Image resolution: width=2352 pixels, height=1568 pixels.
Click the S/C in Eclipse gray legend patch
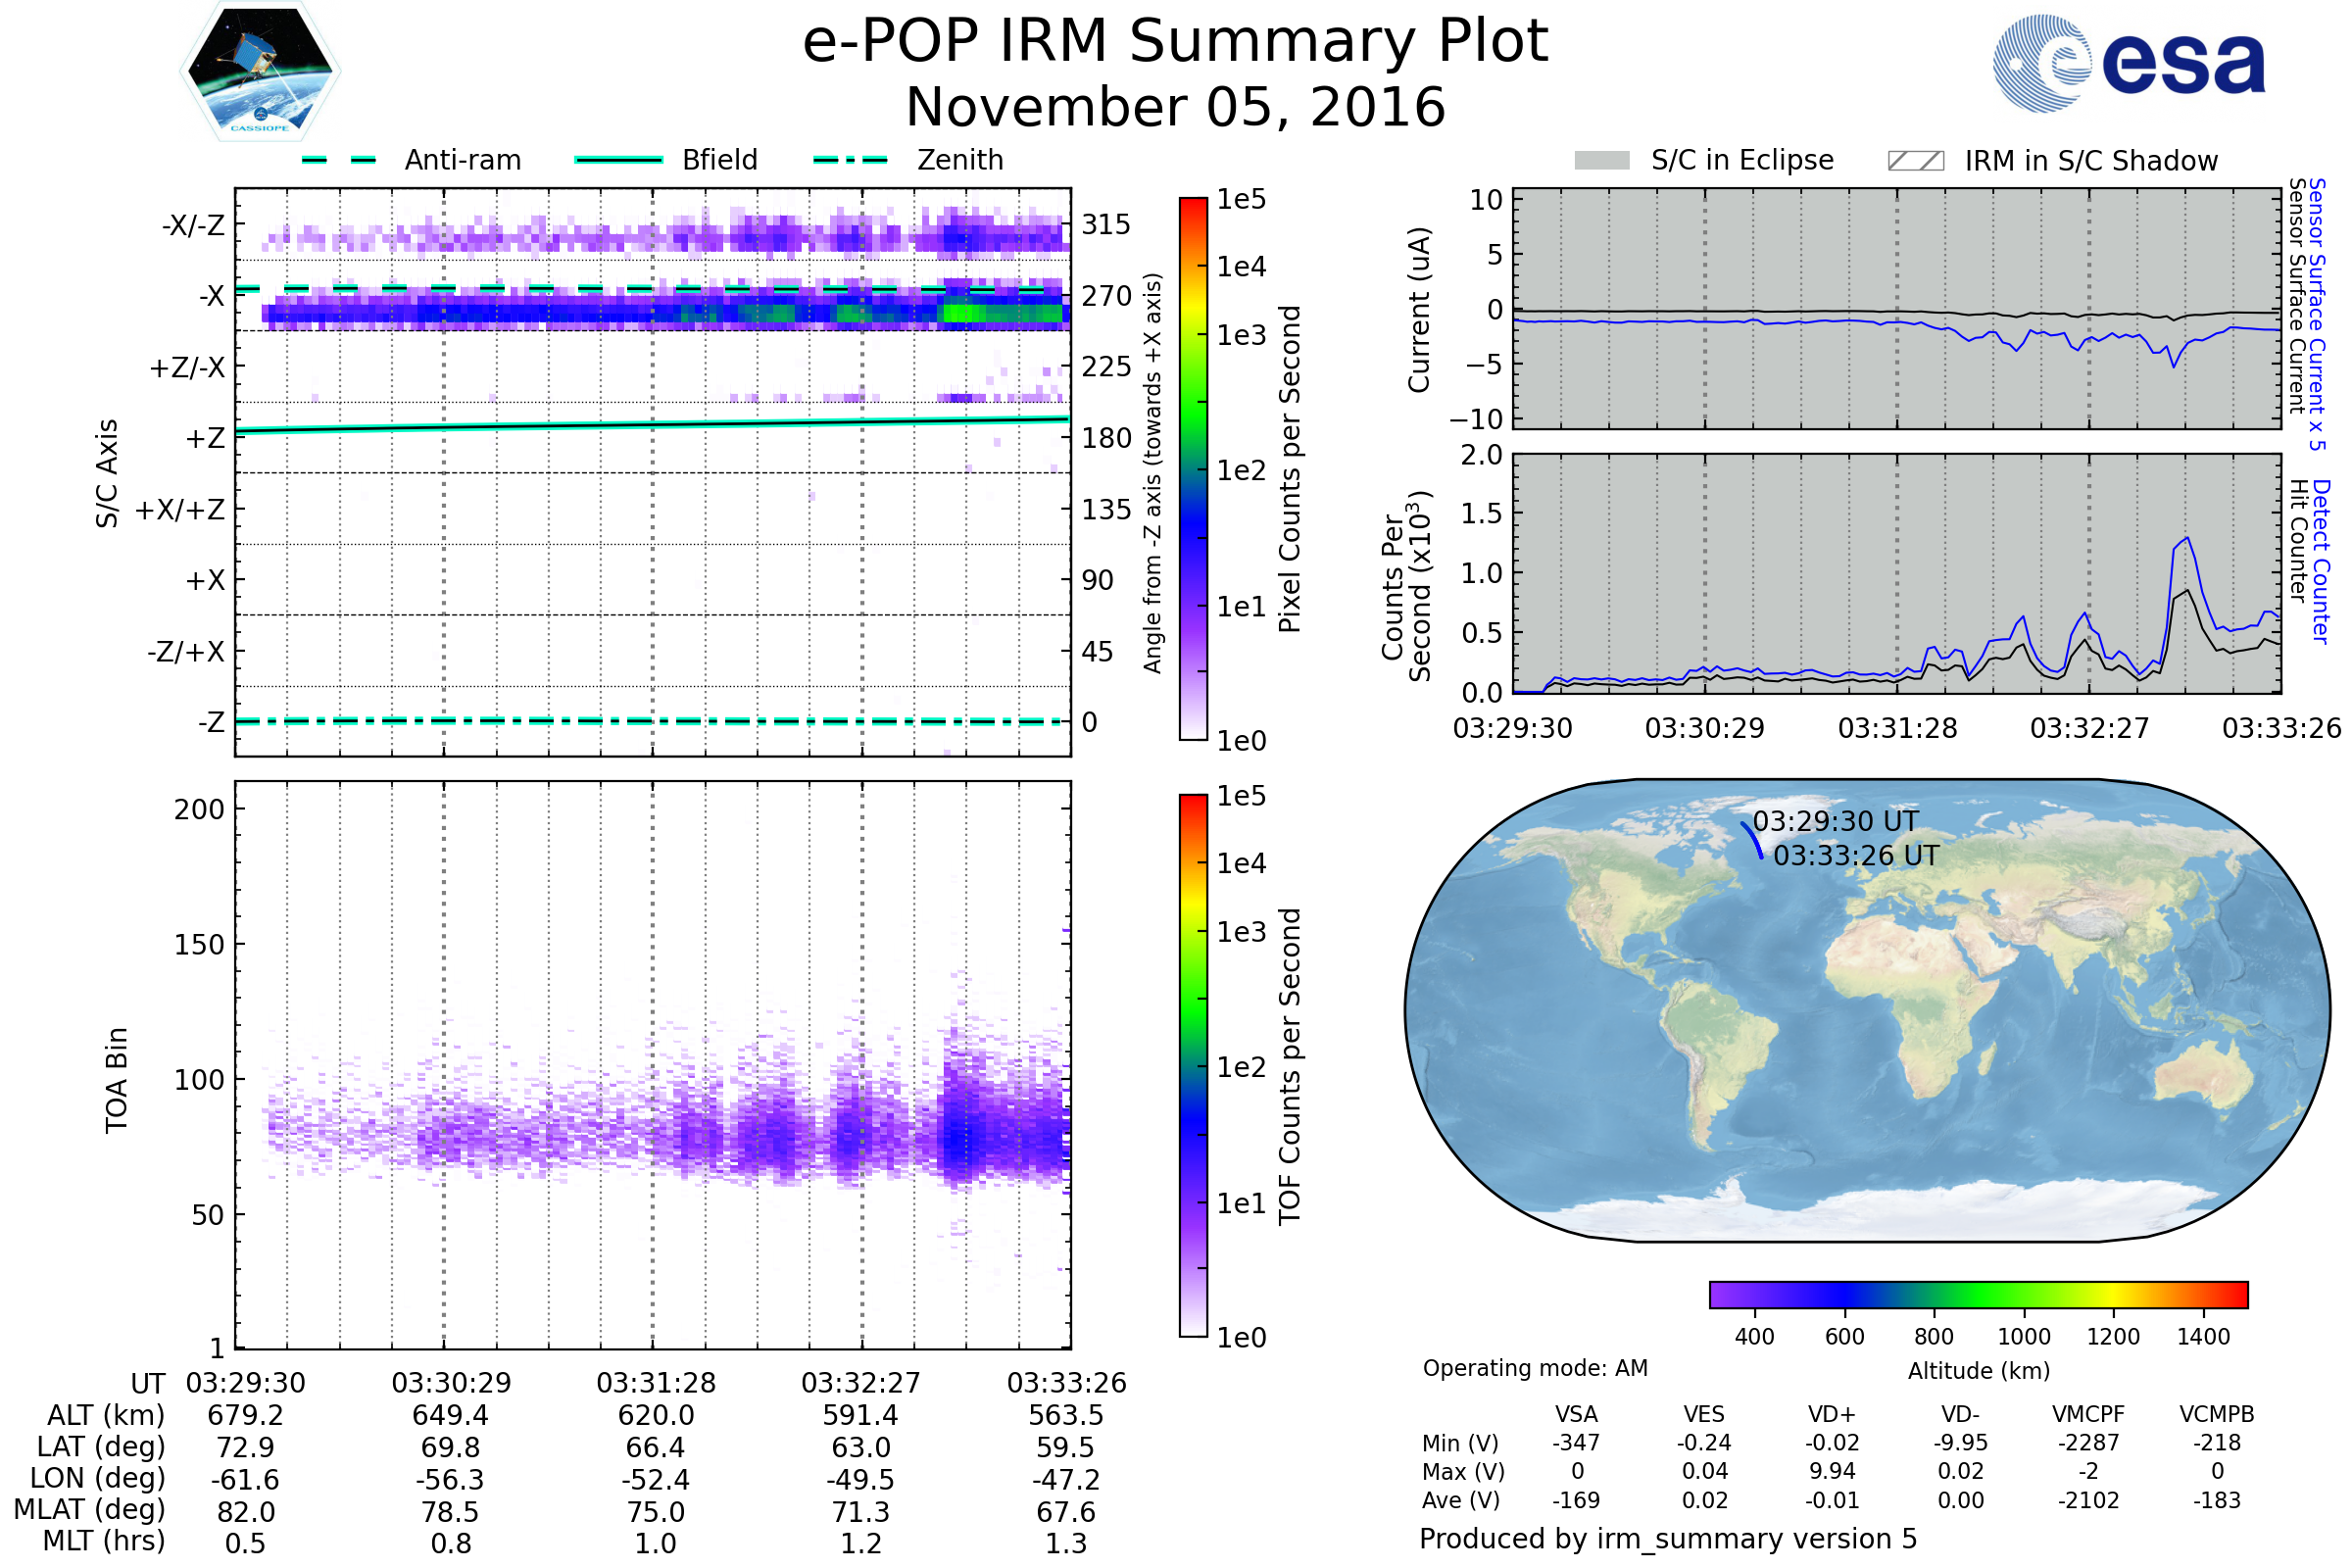pos(1601,161)
